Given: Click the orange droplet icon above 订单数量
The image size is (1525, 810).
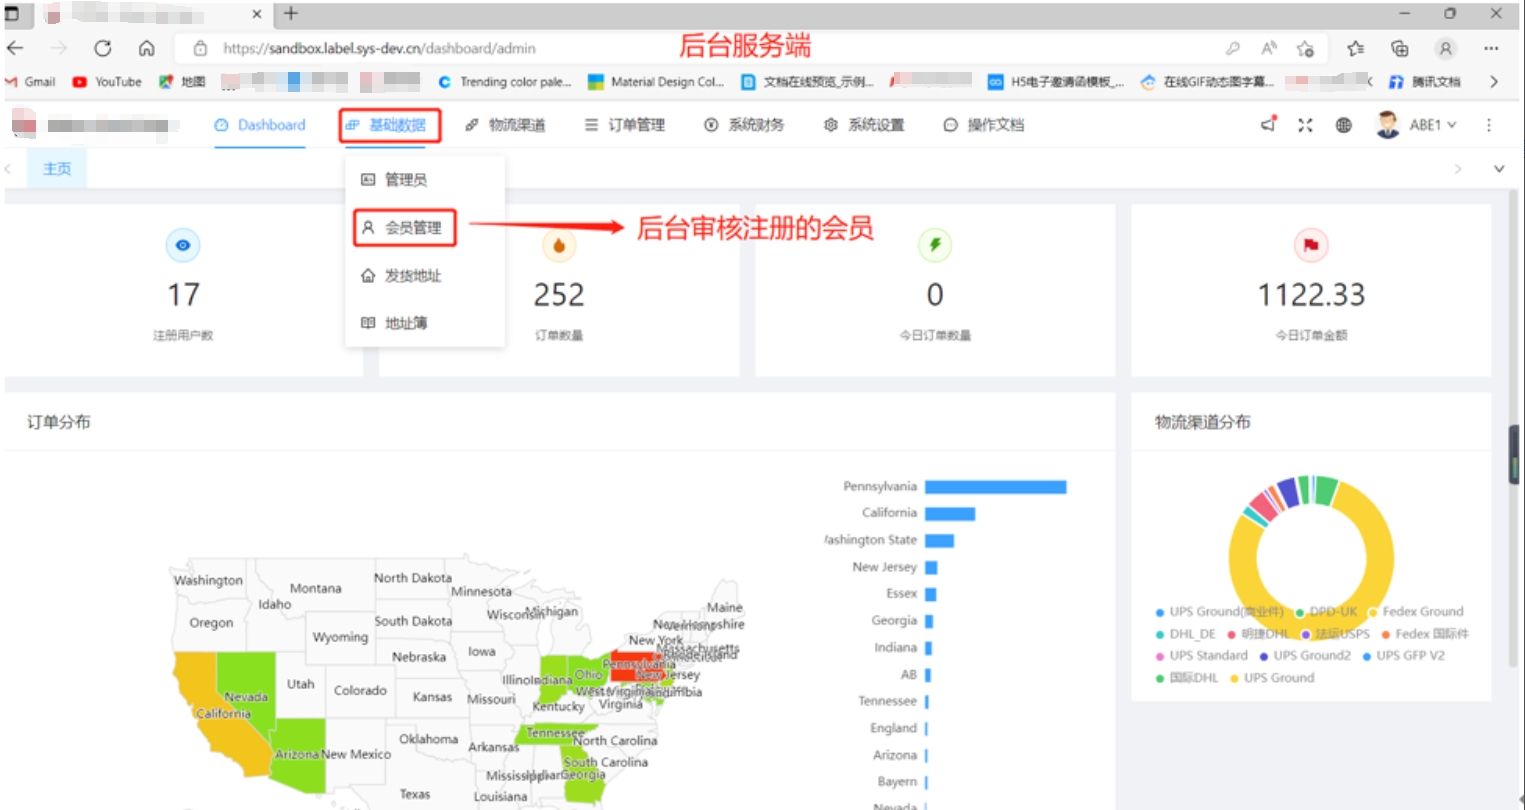Looking at the screenshot, I should pyautogui.click(x=559, y=244).
